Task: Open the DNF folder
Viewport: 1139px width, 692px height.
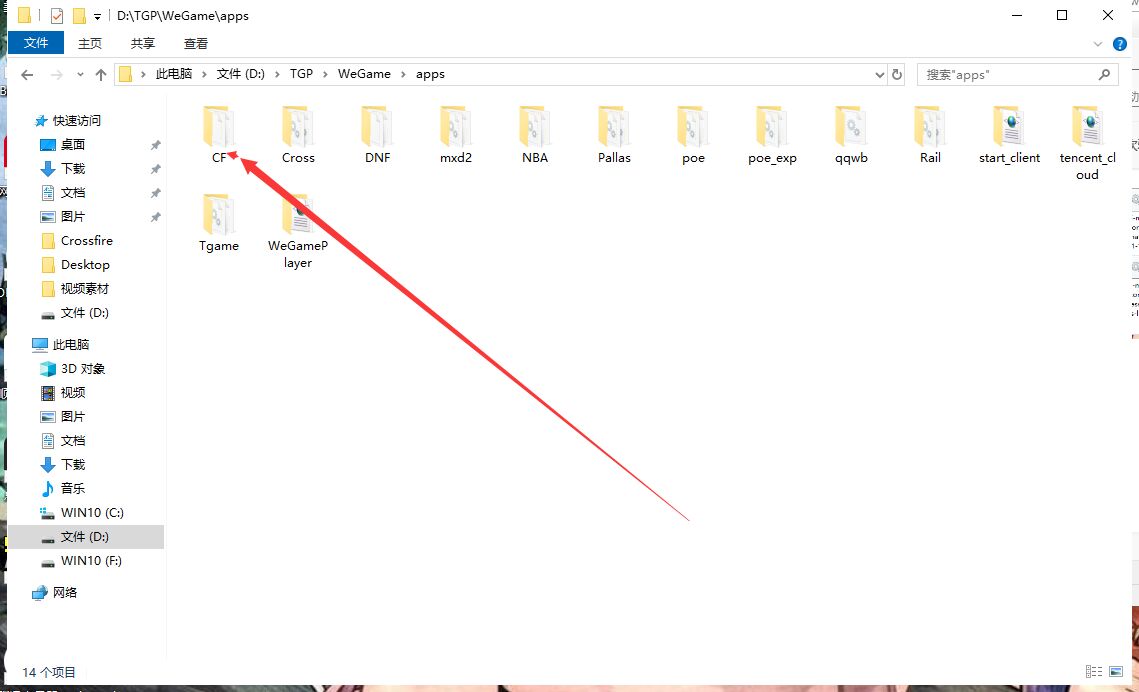Action: click(377, 134)
